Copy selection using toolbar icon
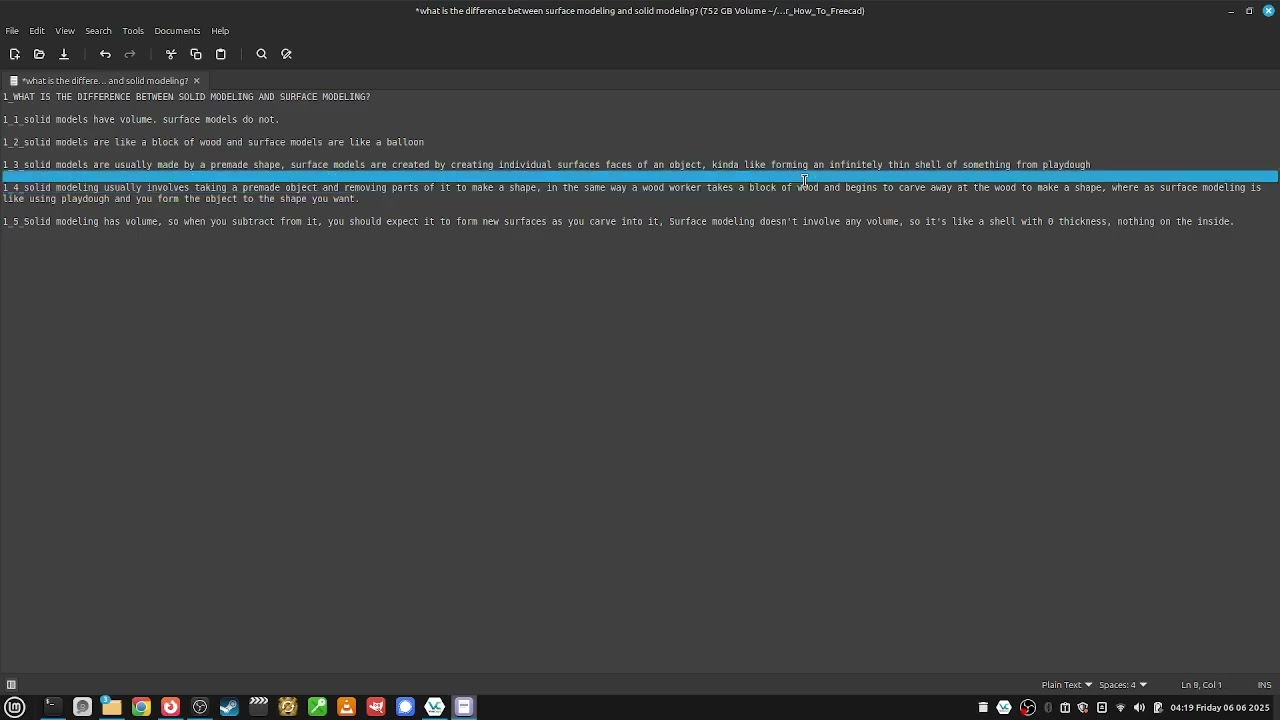This screenshot has height=720, width=1280. pos(196,54)
